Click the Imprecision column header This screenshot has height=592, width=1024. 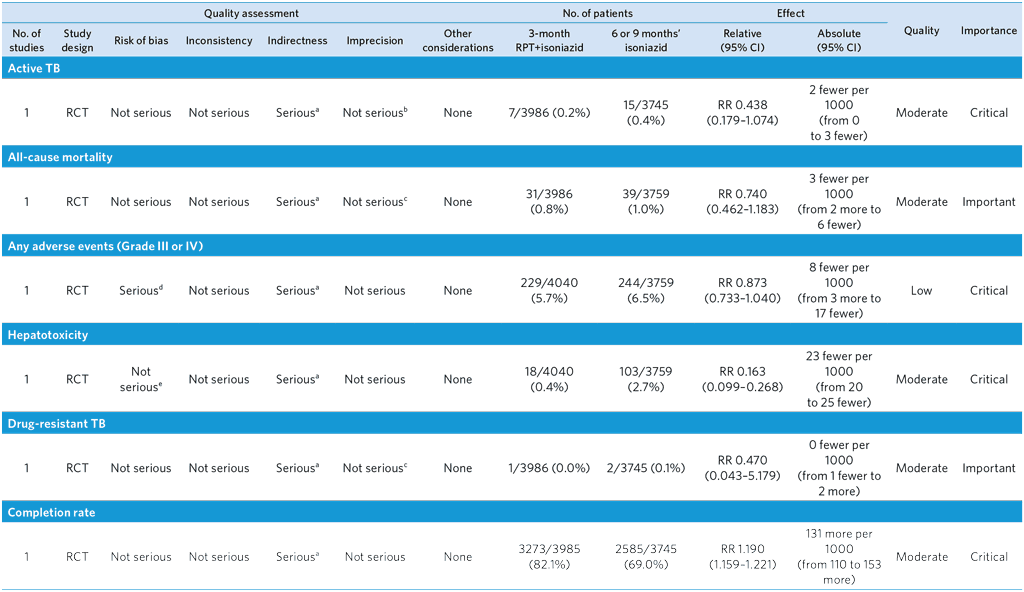point(375,41)
